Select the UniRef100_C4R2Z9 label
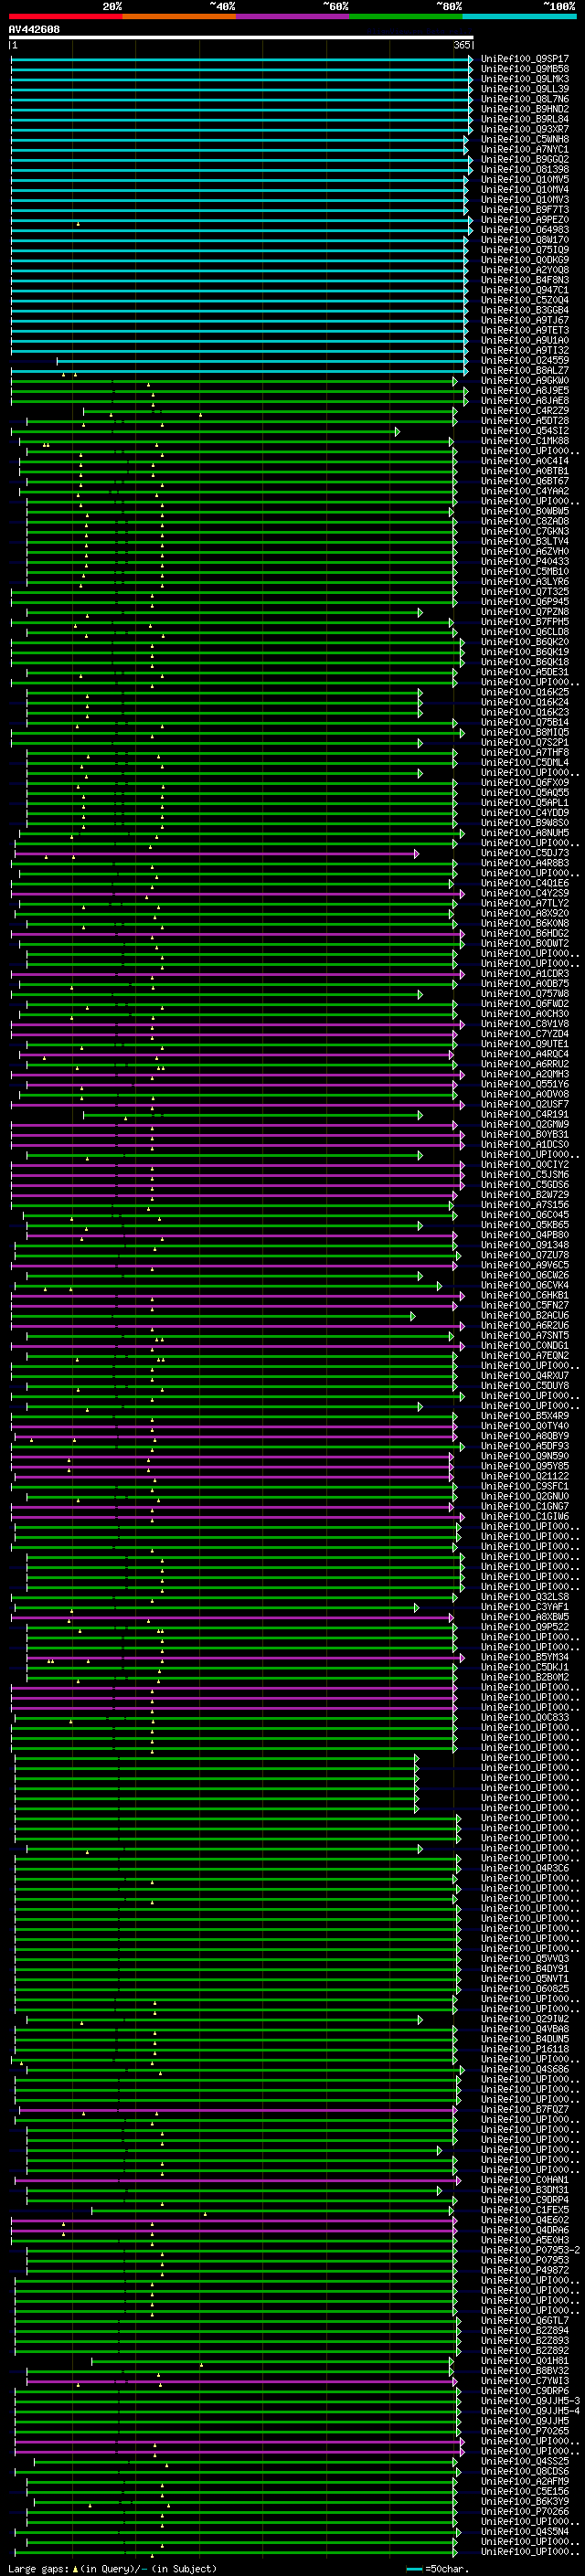The height and width of the screenshot is (2576, 585). (524, 410)
